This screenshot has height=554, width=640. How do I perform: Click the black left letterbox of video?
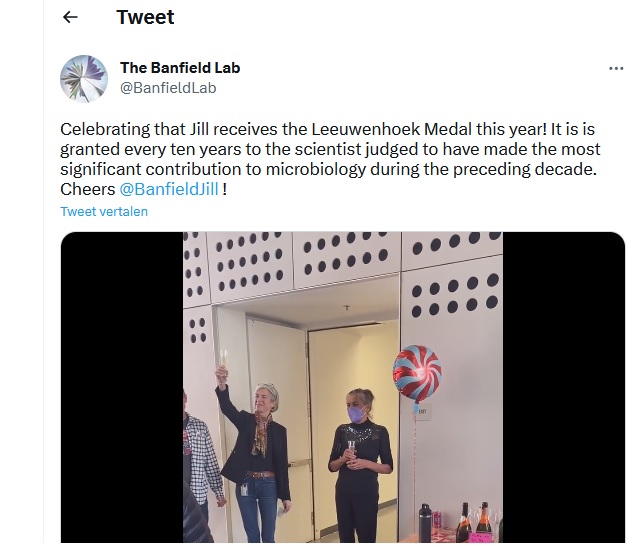[x=122, y=387]
